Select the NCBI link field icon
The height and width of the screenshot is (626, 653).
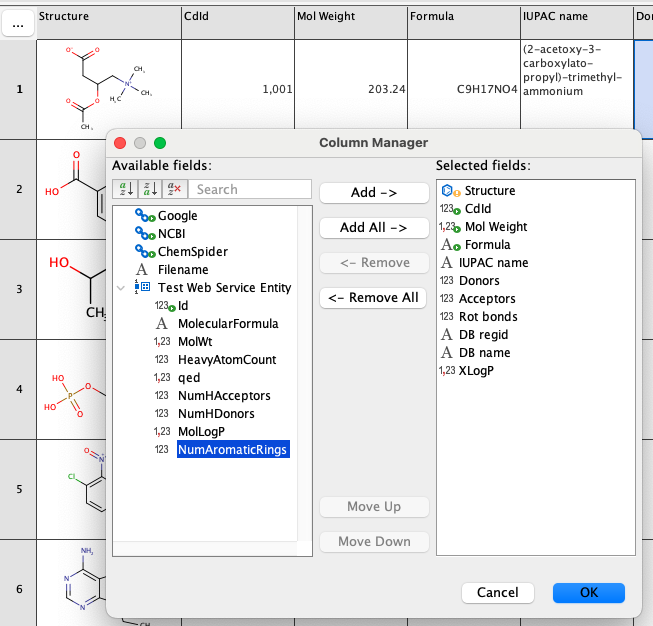(x=145, y=234)
